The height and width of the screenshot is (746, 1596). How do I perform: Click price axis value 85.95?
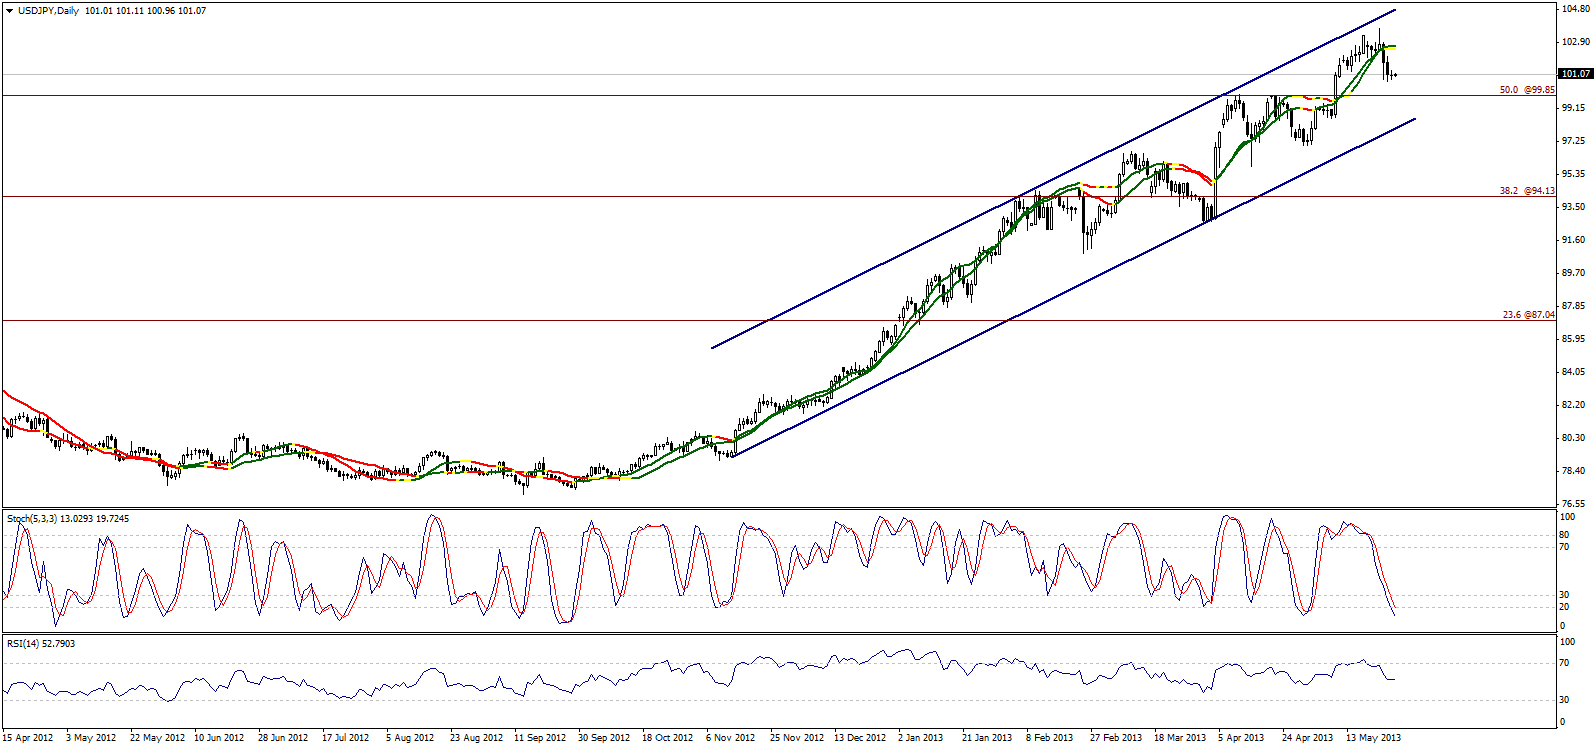(x=1575, y=339)
